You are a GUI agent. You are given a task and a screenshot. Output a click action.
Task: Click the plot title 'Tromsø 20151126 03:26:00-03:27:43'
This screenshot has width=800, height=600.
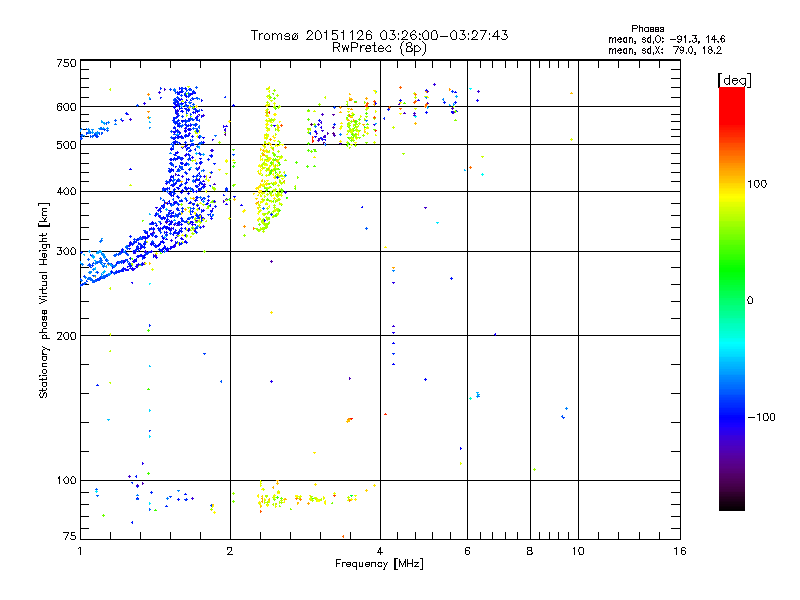click(x=379, y=35)
